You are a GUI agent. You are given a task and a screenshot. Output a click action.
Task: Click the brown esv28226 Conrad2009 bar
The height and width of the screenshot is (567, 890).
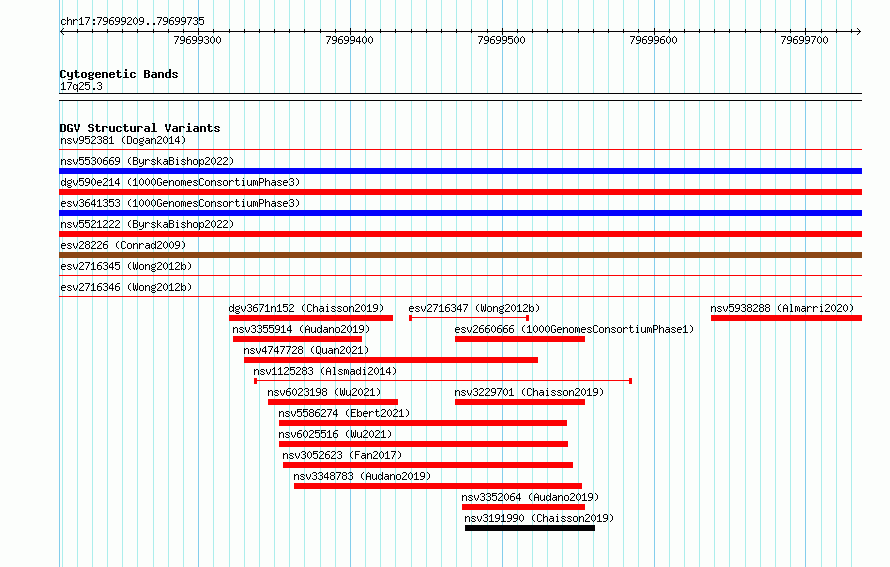(x=460, y=255)
